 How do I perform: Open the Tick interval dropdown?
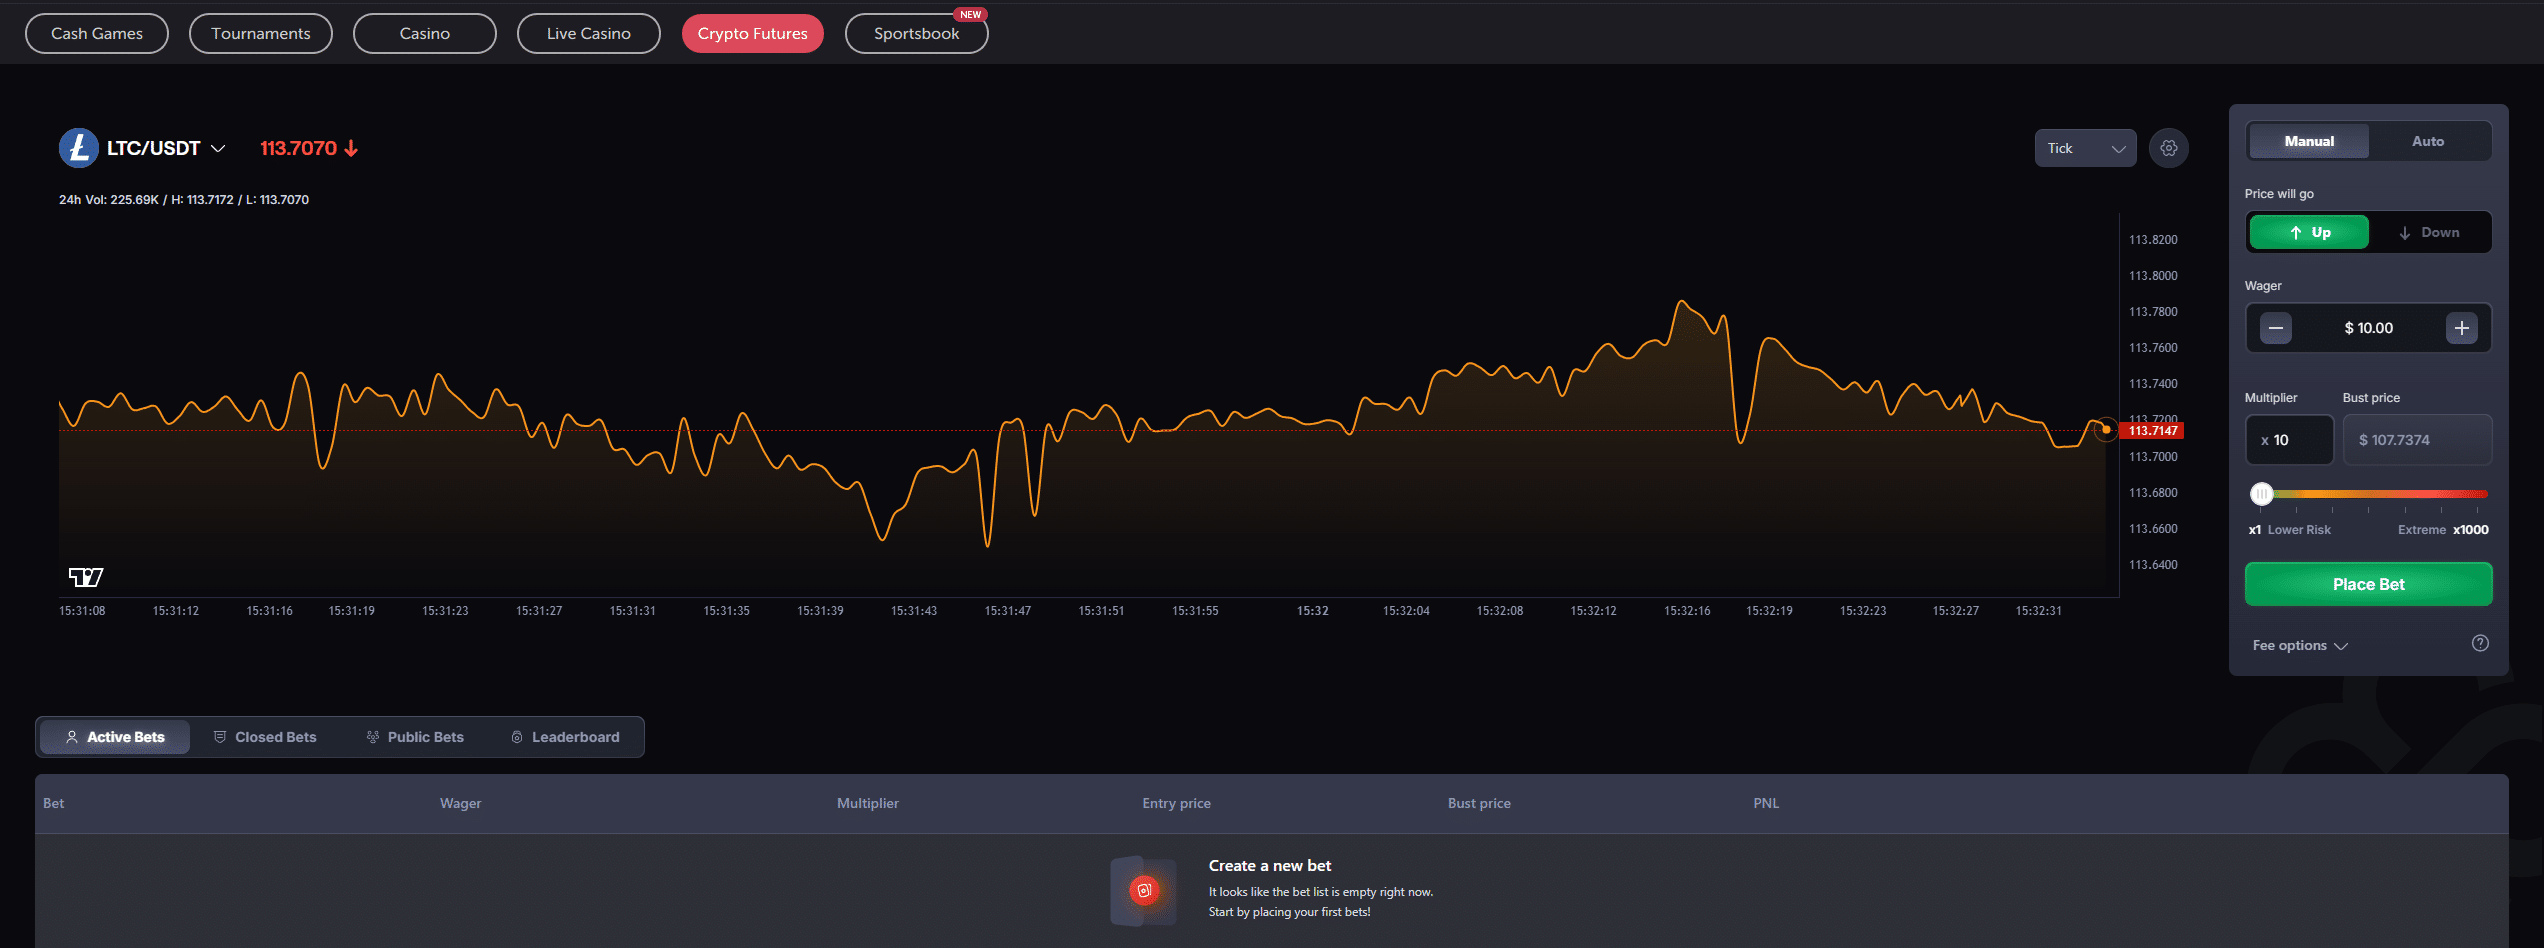(x=2085, y=148)
